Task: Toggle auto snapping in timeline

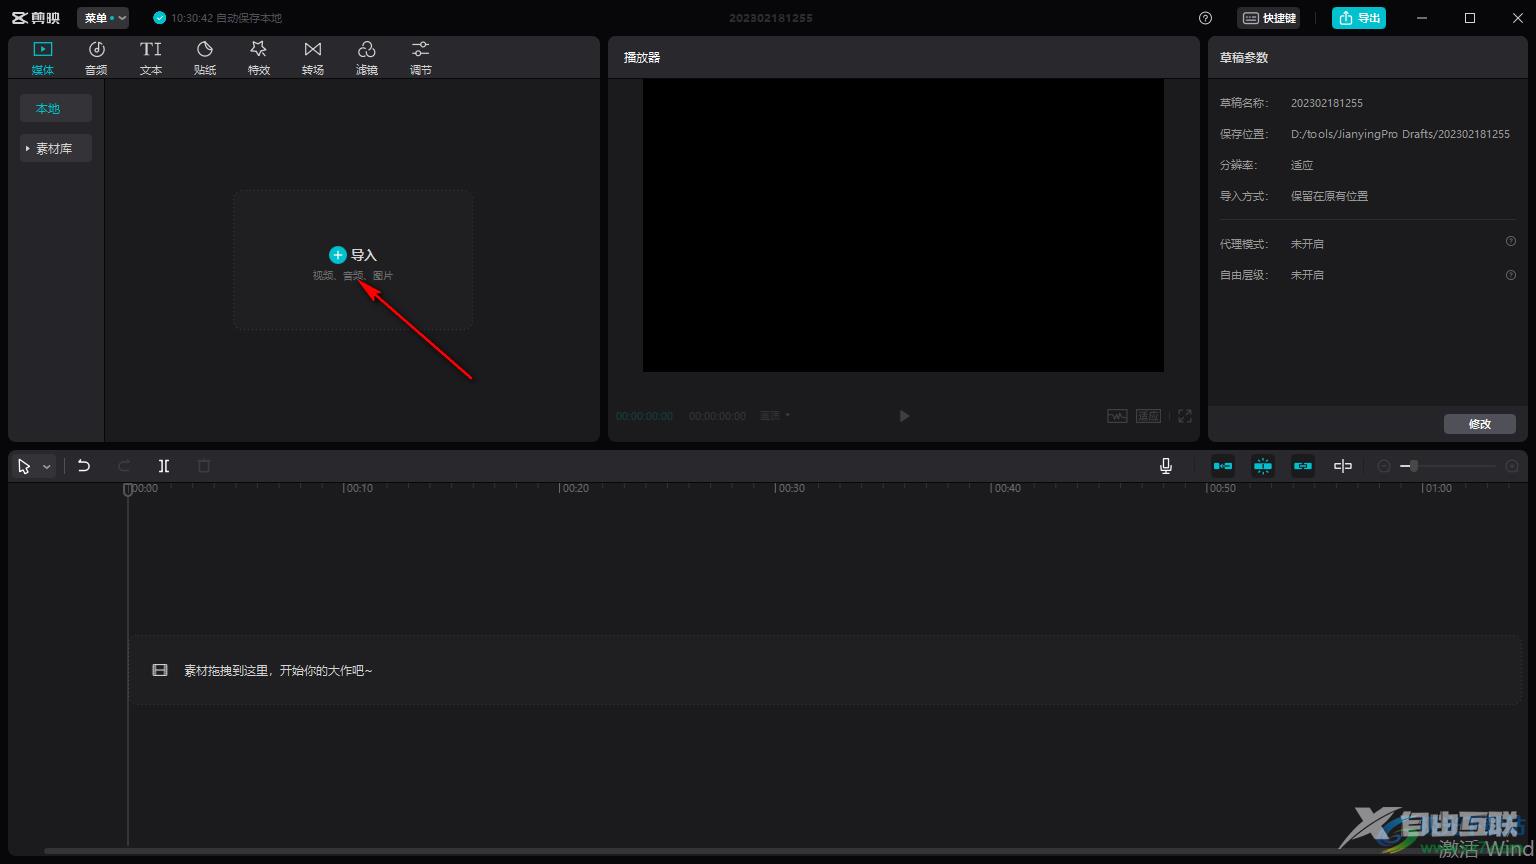Action: click(x=1263, y=466)
